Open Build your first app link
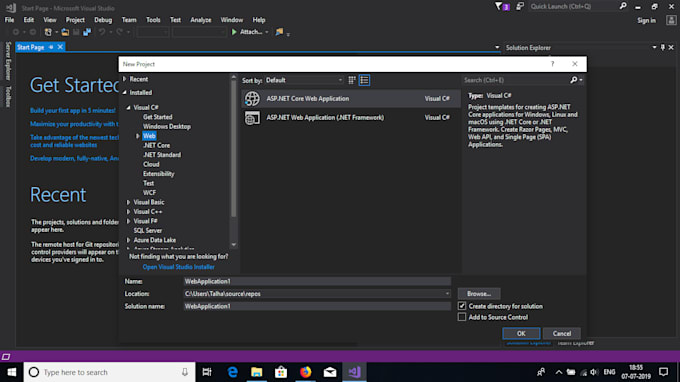Viewport: 680px width, 382px height. point(73,111)
